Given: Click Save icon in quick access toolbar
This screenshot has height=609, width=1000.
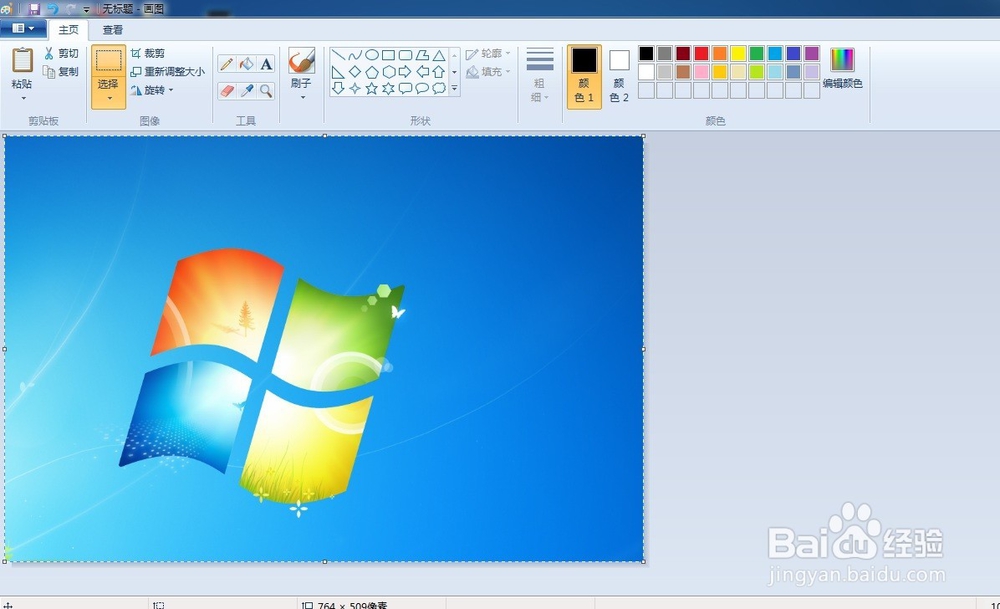Looking at the screenshot, I should point(34,9).
